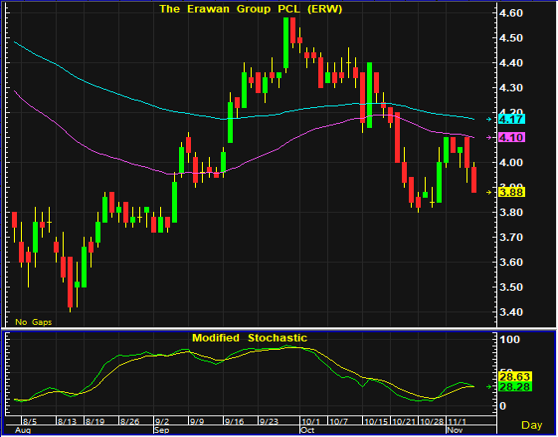The image size is (558, 437).
Task: Click the 8/19 date marker
Action: [x=95, y=422]
